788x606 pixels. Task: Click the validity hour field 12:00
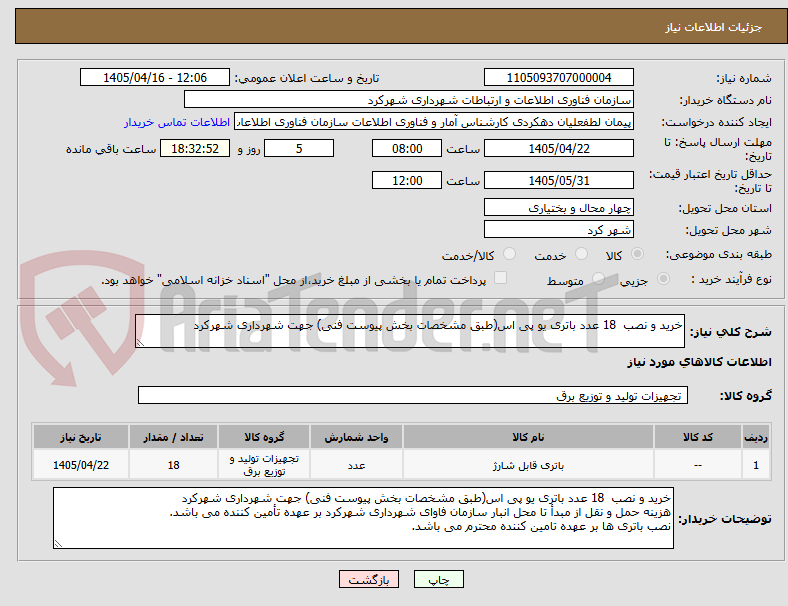coord(407,180)
